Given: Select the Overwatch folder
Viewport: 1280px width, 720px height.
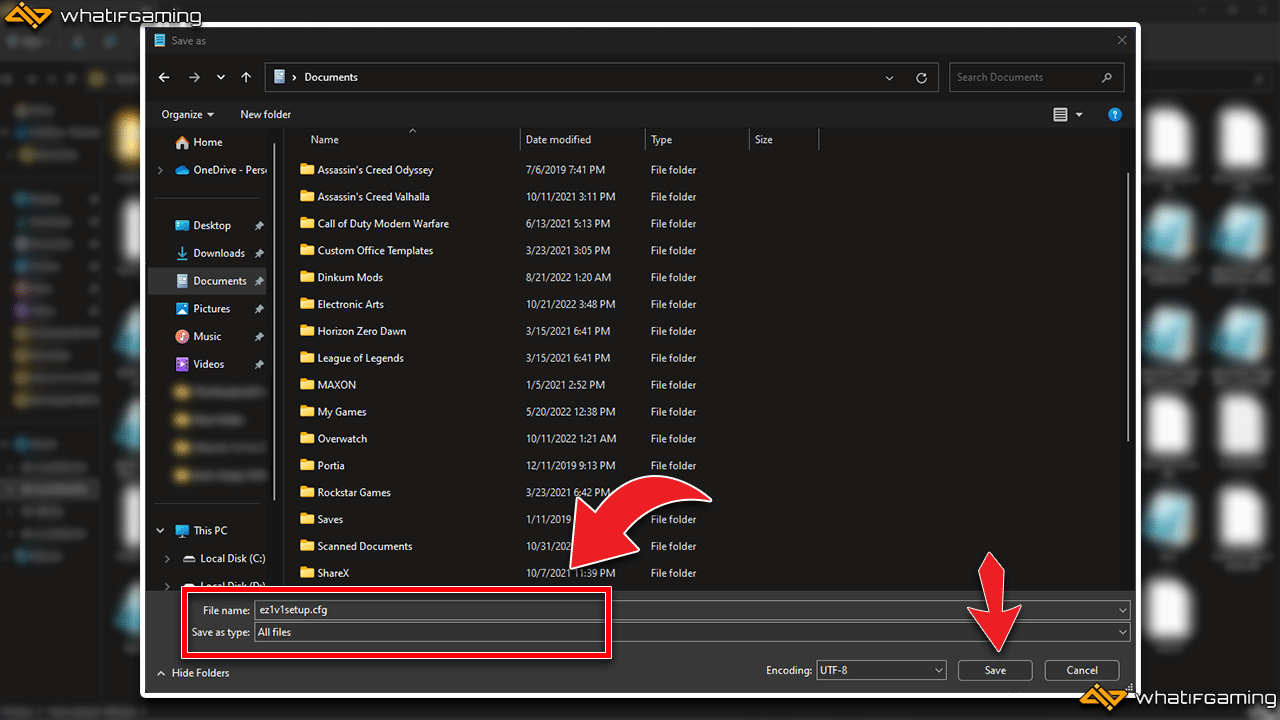Looking at the screenshot, I should pos(342,439).
